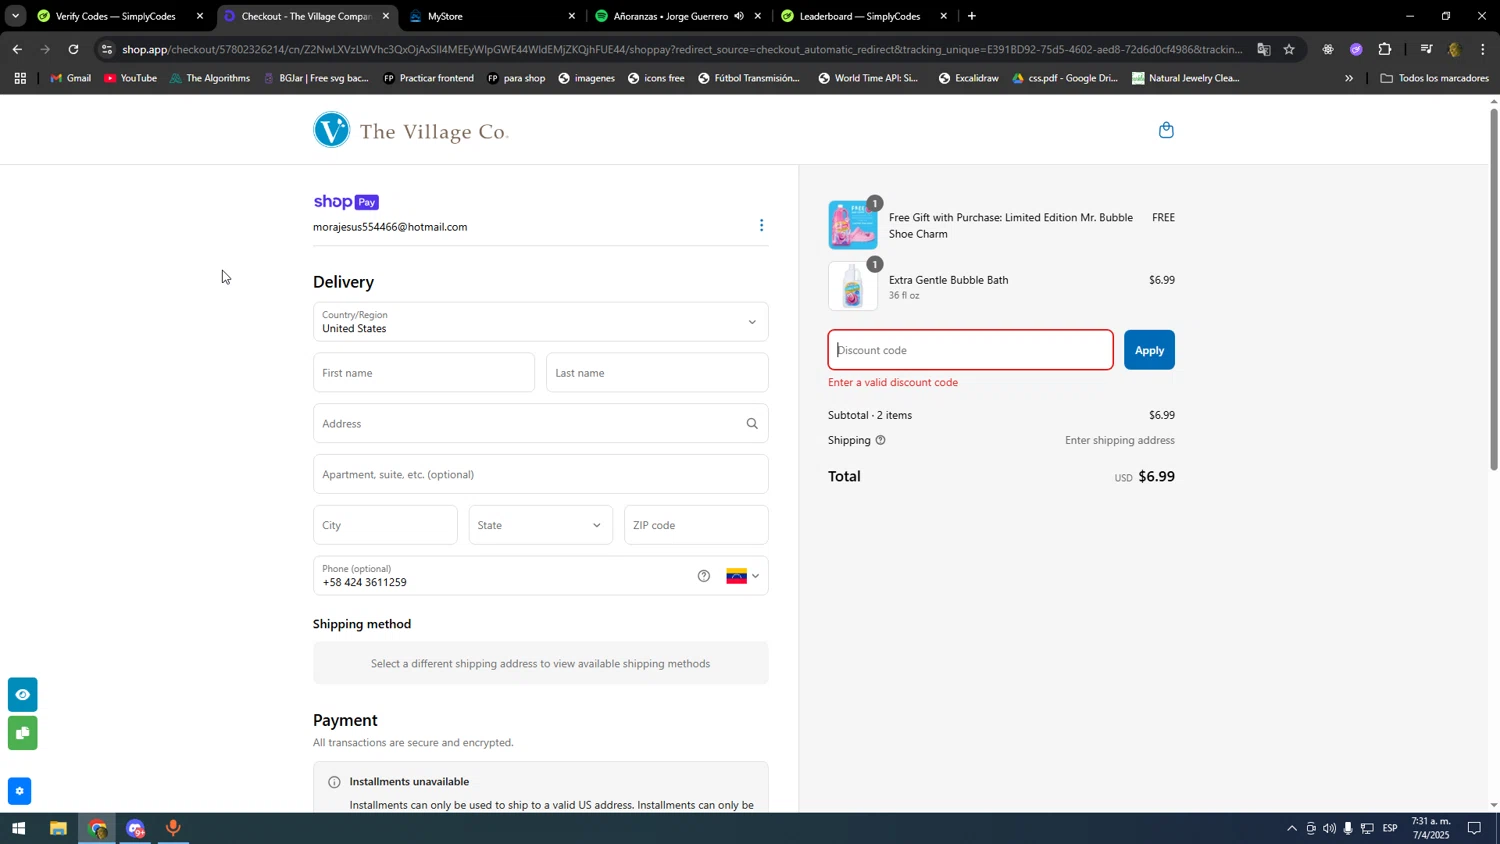Open the tab search dropdown arrow
This screenshot has height=844, width=1500.
coord(15,16)
